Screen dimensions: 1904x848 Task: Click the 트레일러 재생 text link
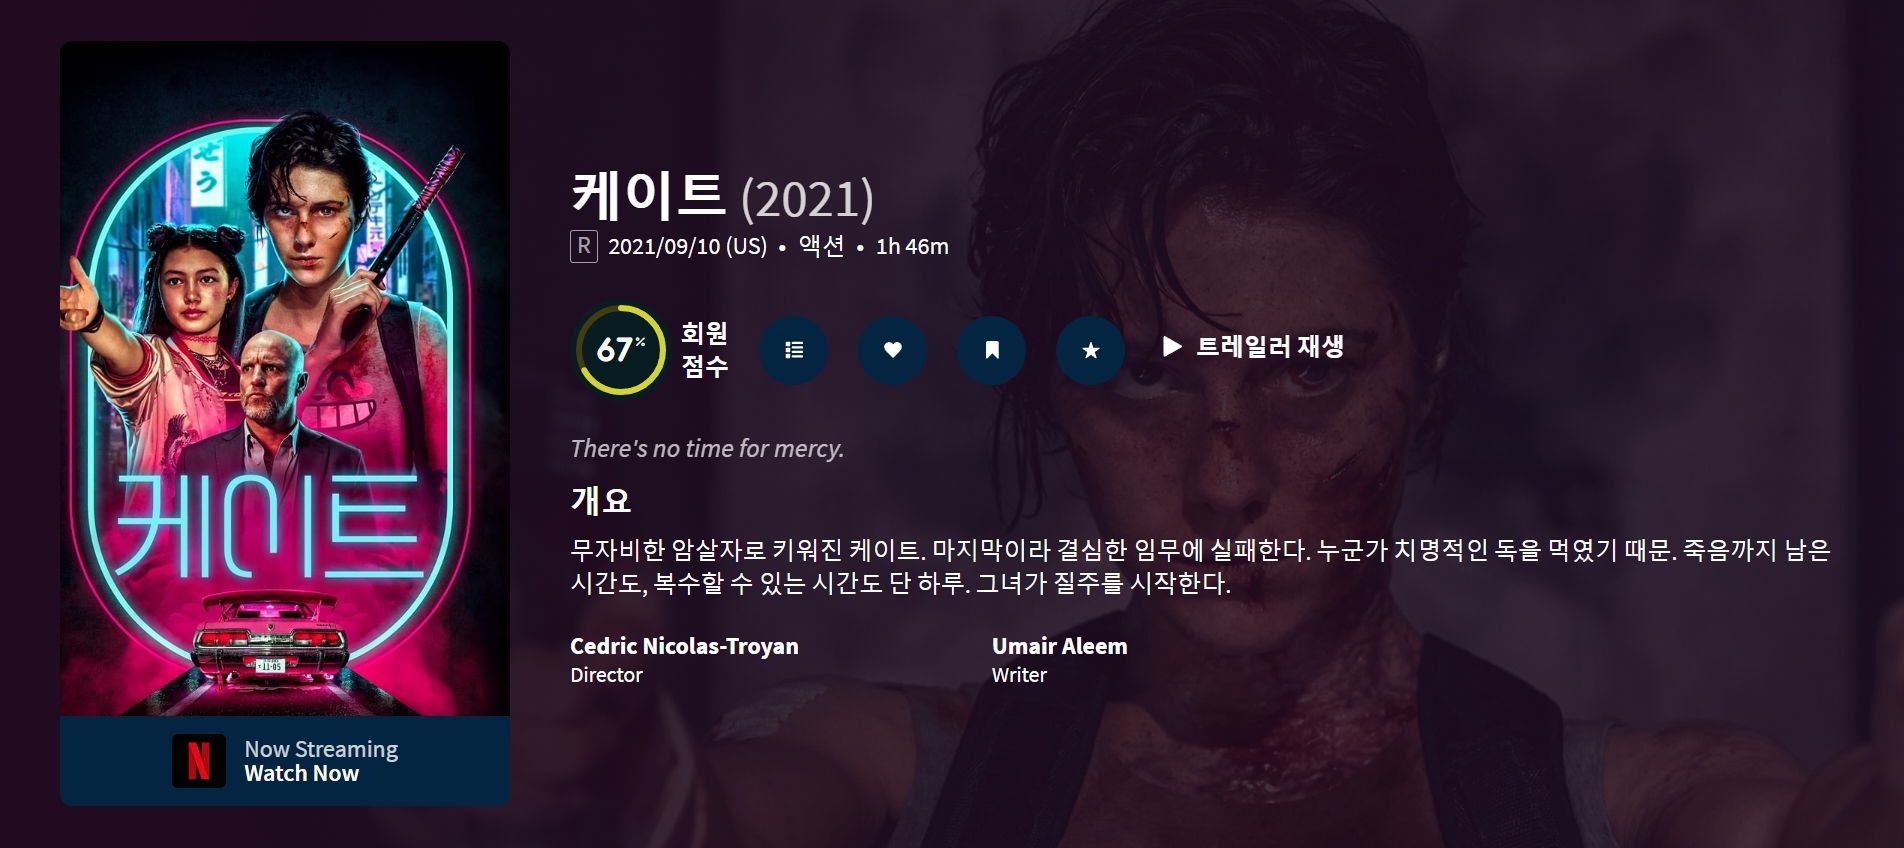point(1270,347)
